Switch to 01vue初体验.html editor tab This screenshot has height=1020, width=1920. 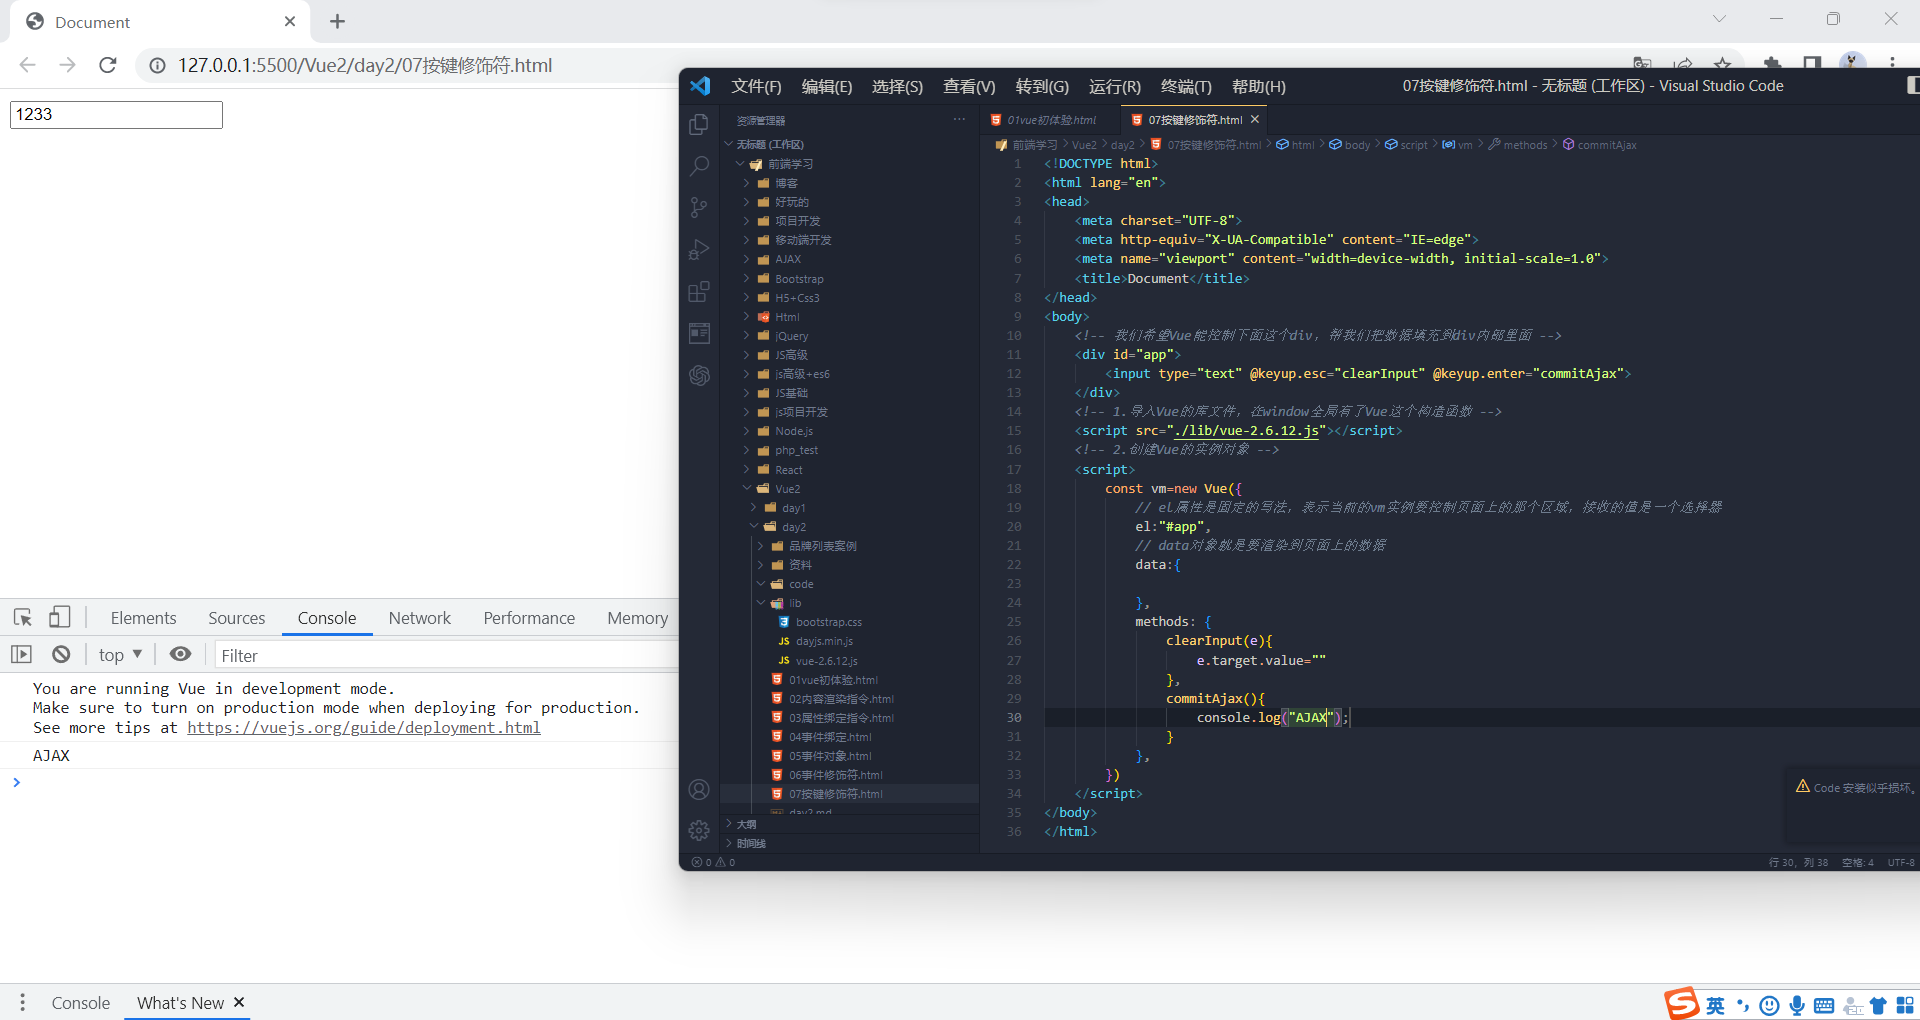(x=1050, y=120)
